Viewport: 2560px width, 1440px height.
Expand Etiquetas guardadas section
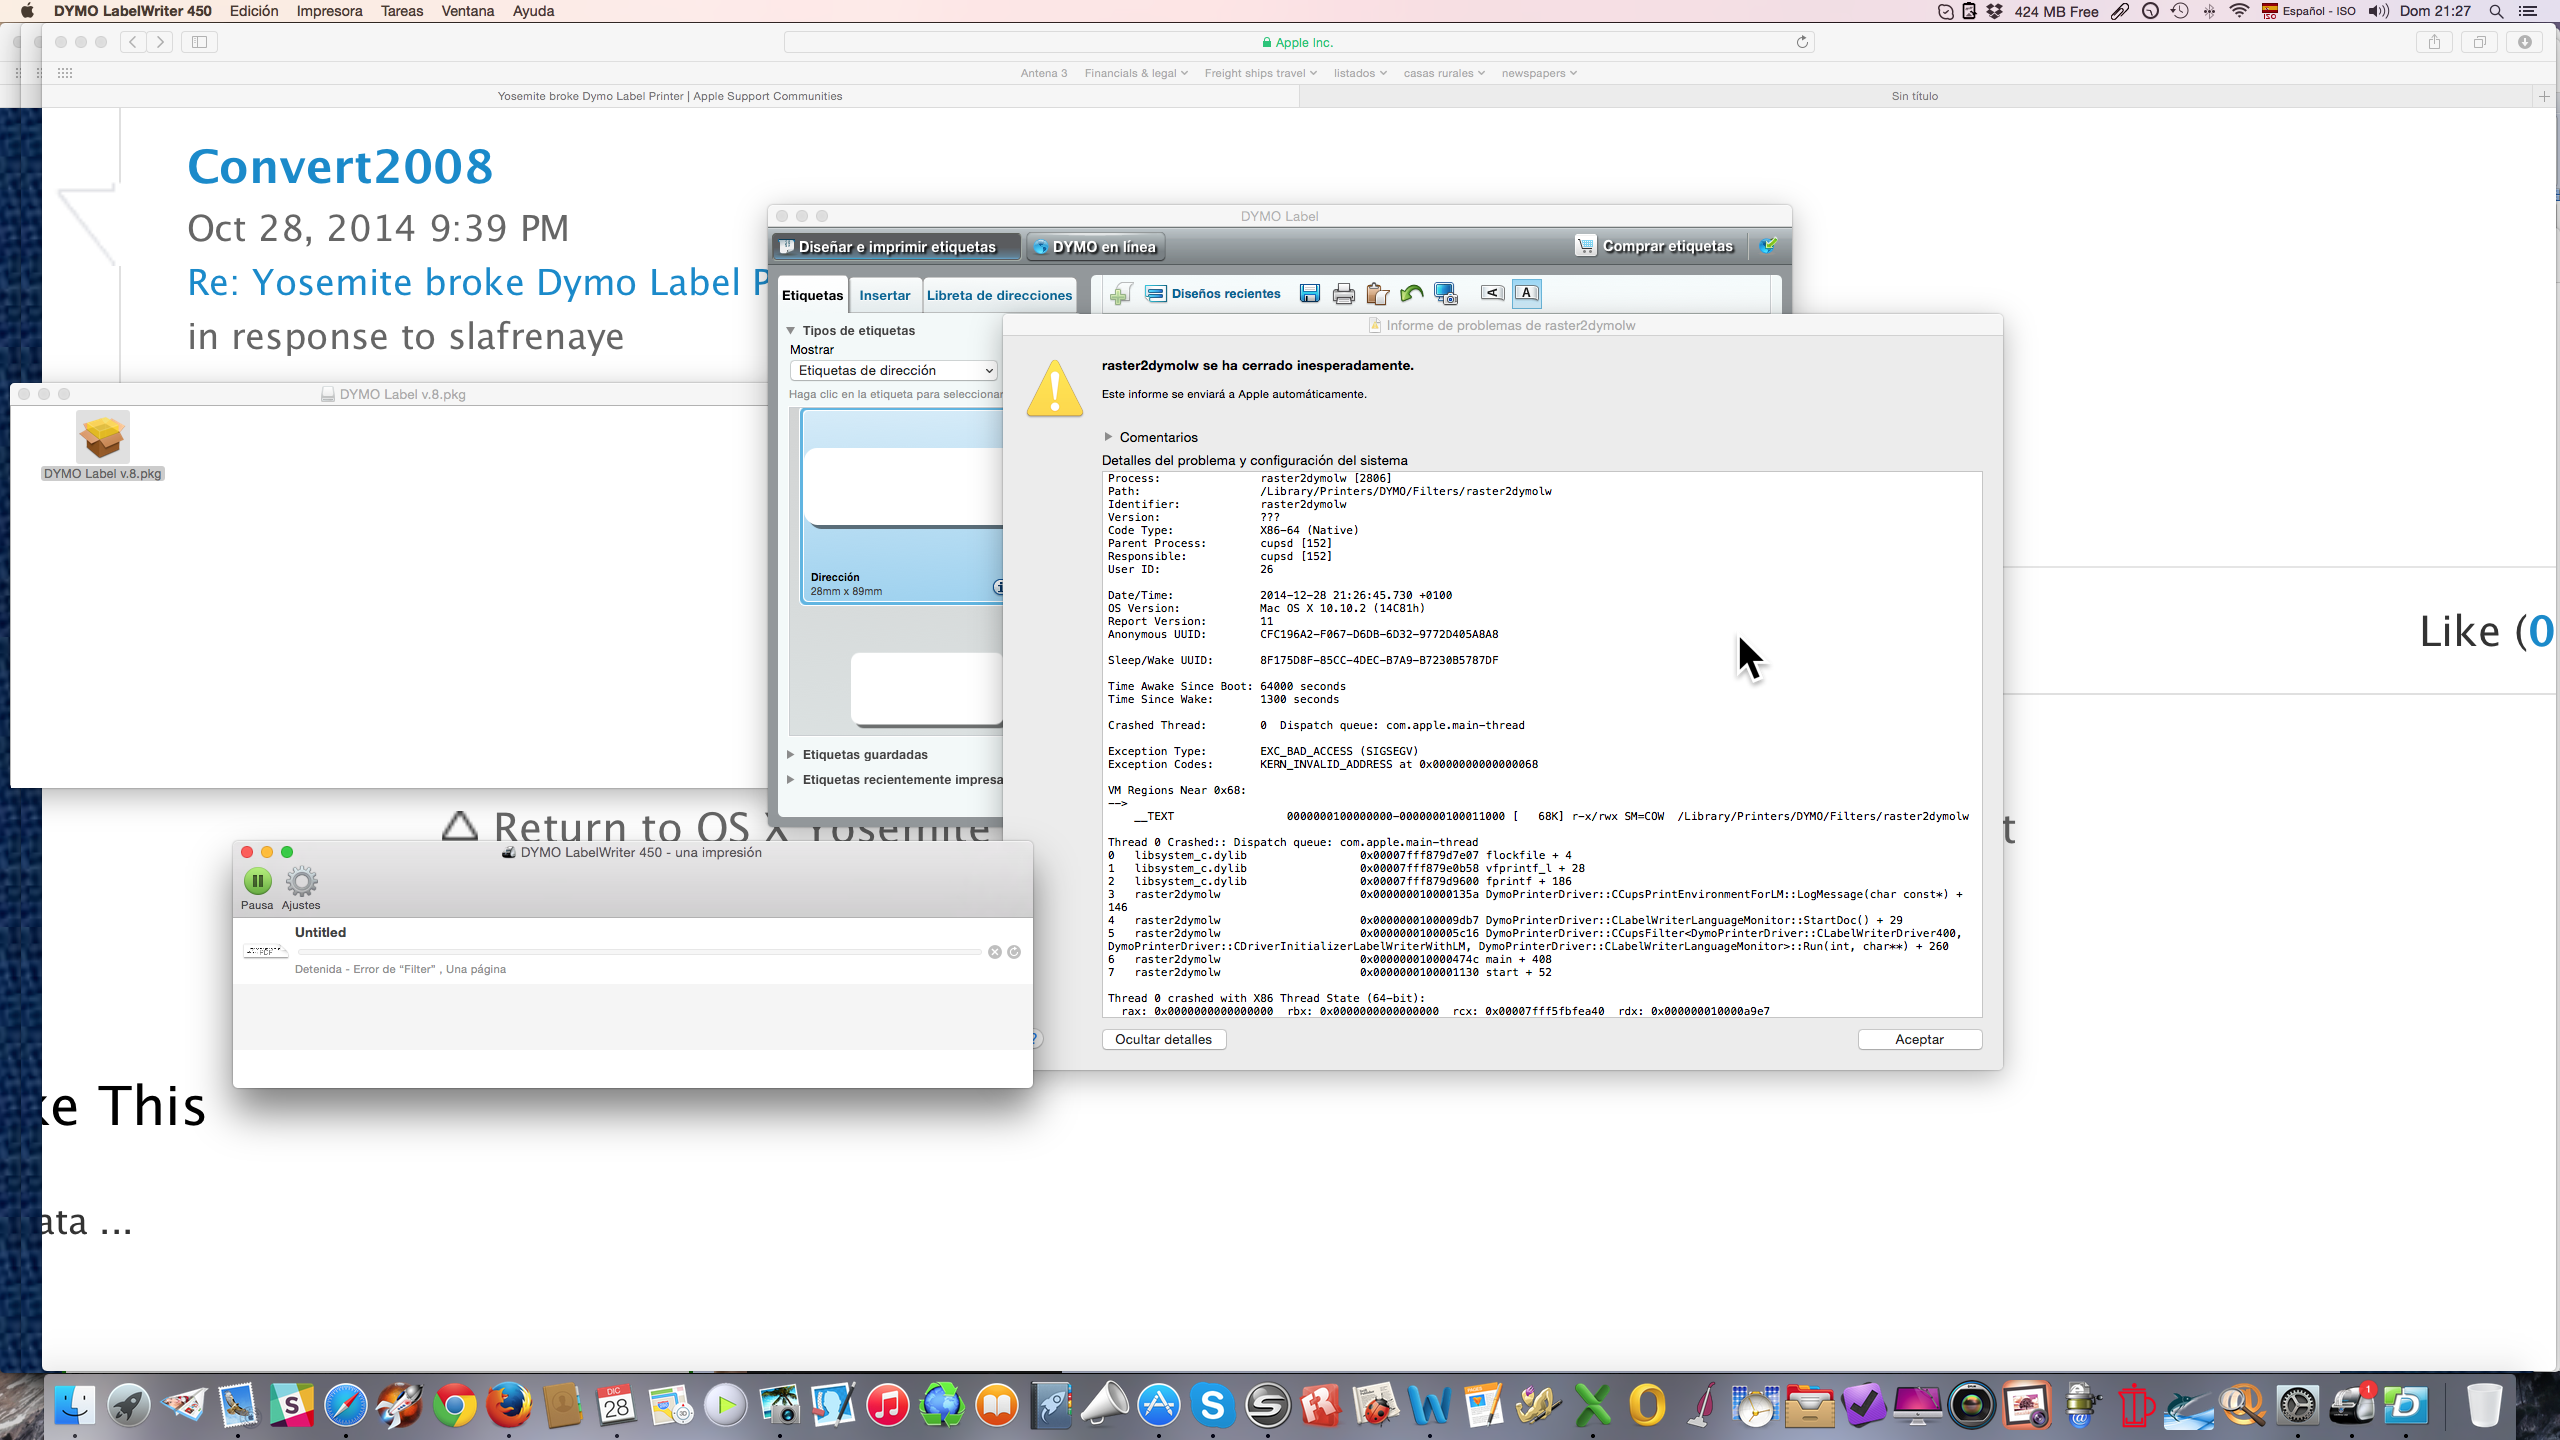pyautogui.click(x=791, y=755)
